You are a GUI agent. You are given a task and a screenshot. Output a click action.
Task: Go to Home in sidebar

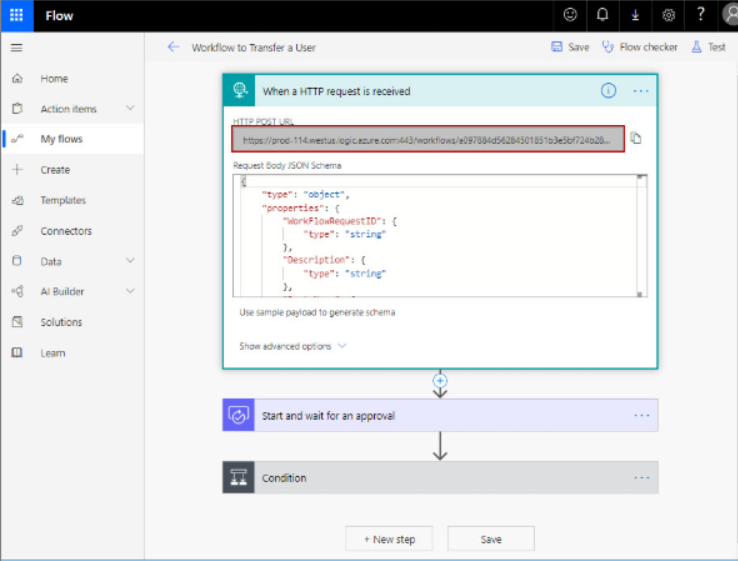coord(54,79)
